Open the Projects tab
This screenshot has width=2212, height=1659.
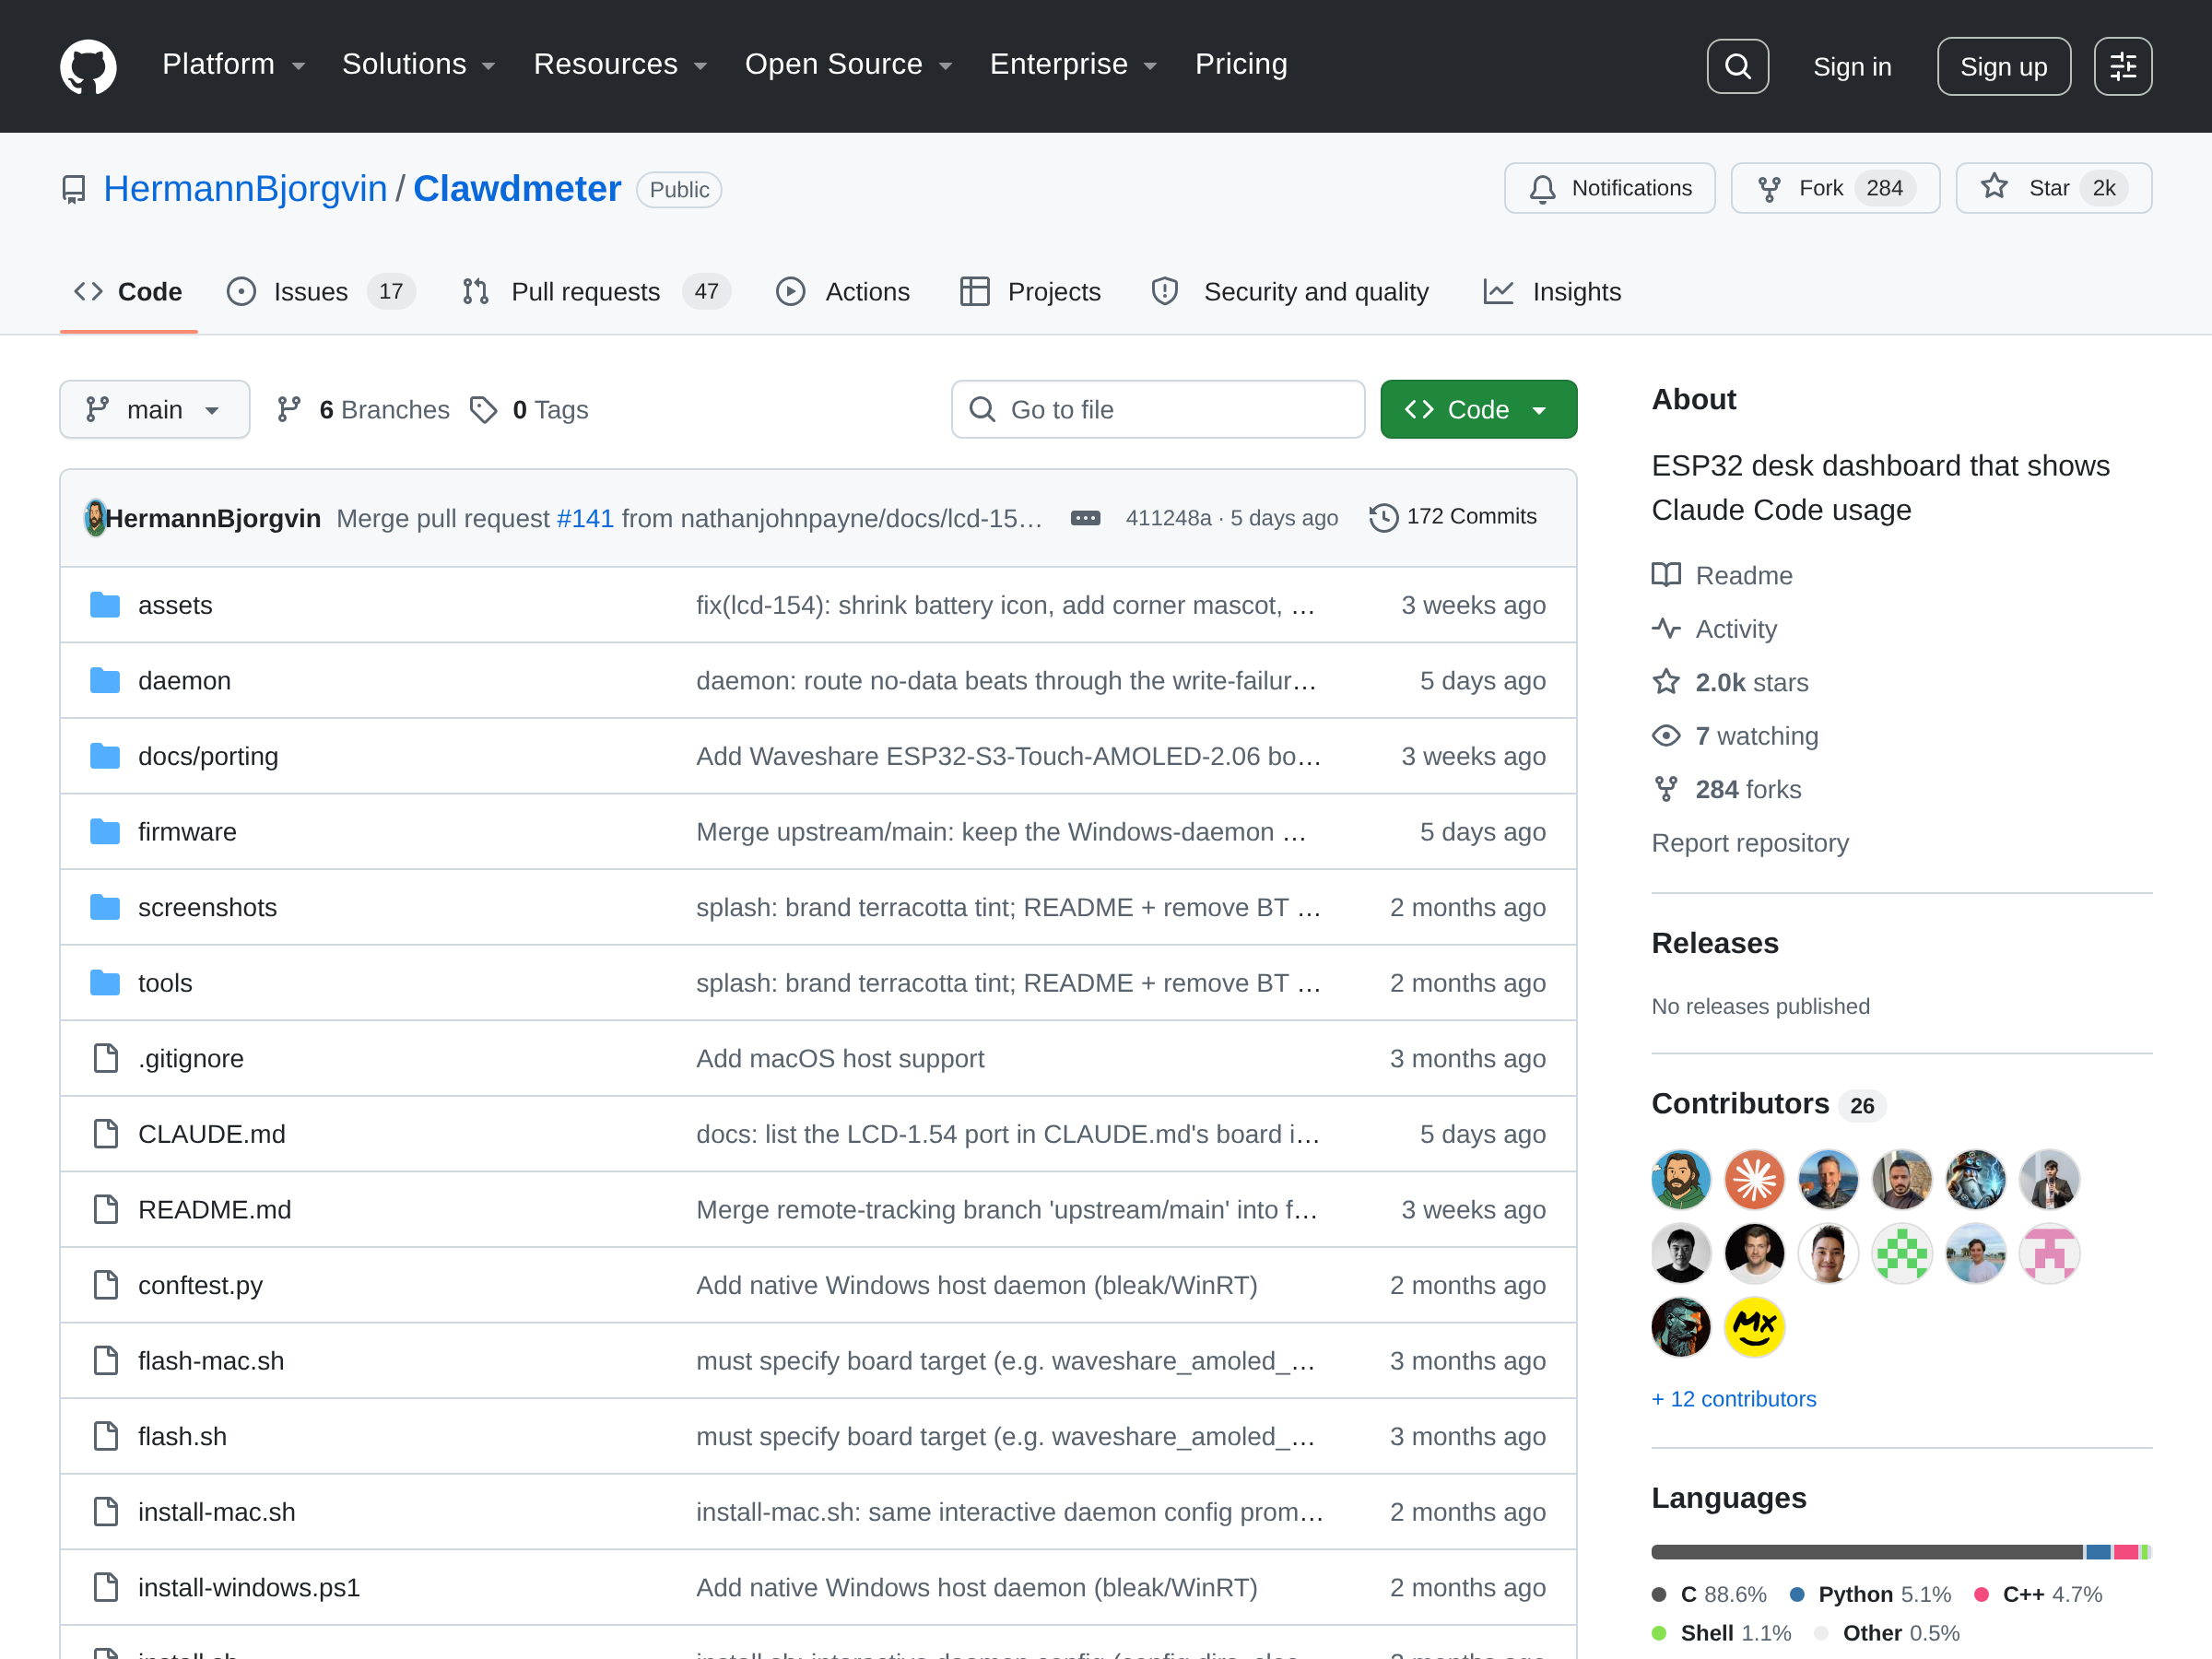pos(1030,292)
